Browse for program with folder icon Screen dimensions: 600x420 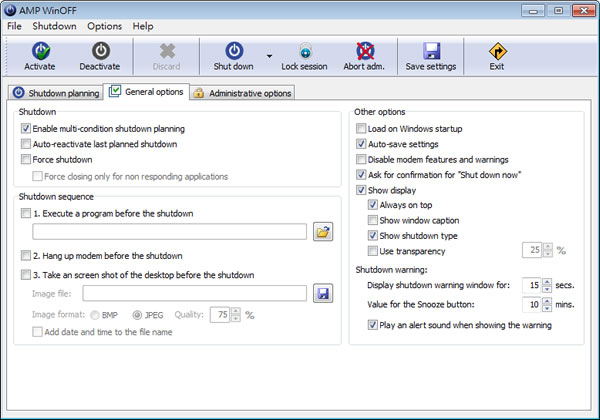tap(323, 232)
